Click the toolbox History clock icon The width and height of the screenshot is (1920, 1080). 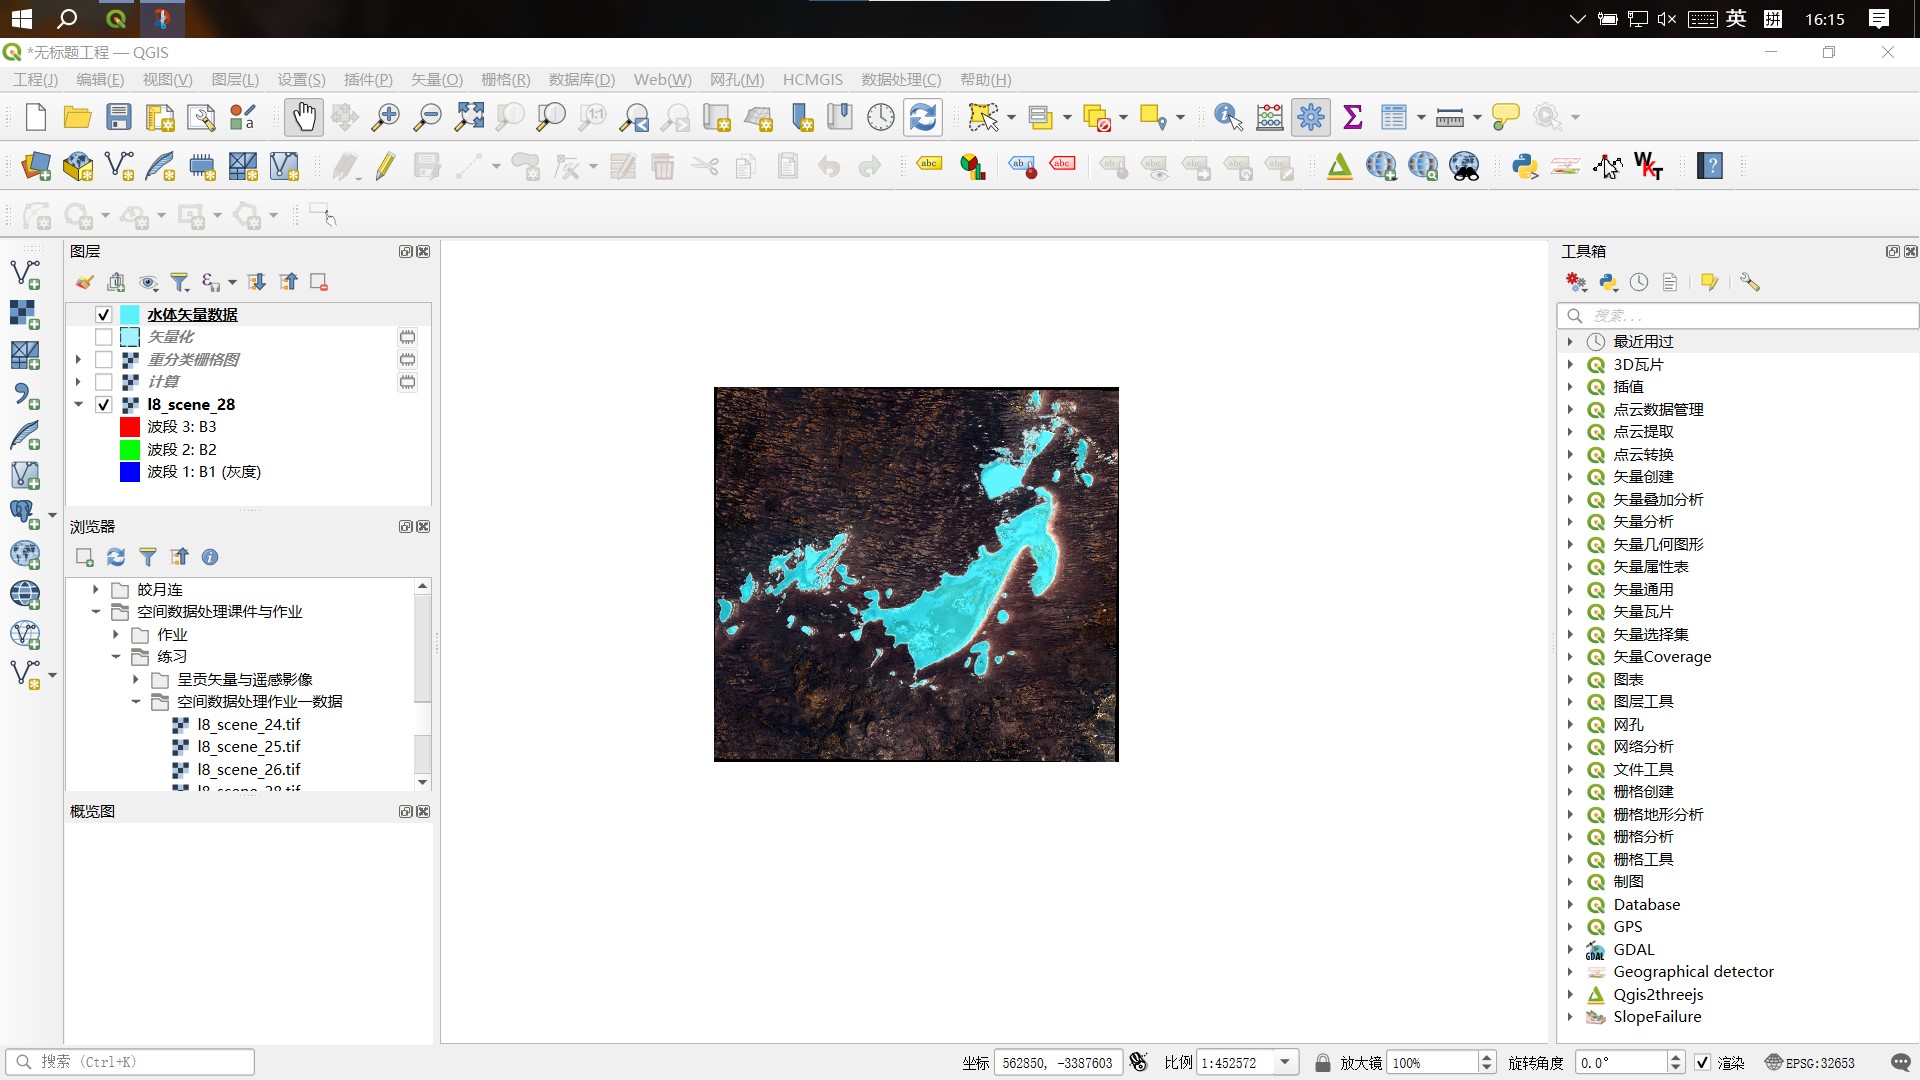pos(1639,282)
